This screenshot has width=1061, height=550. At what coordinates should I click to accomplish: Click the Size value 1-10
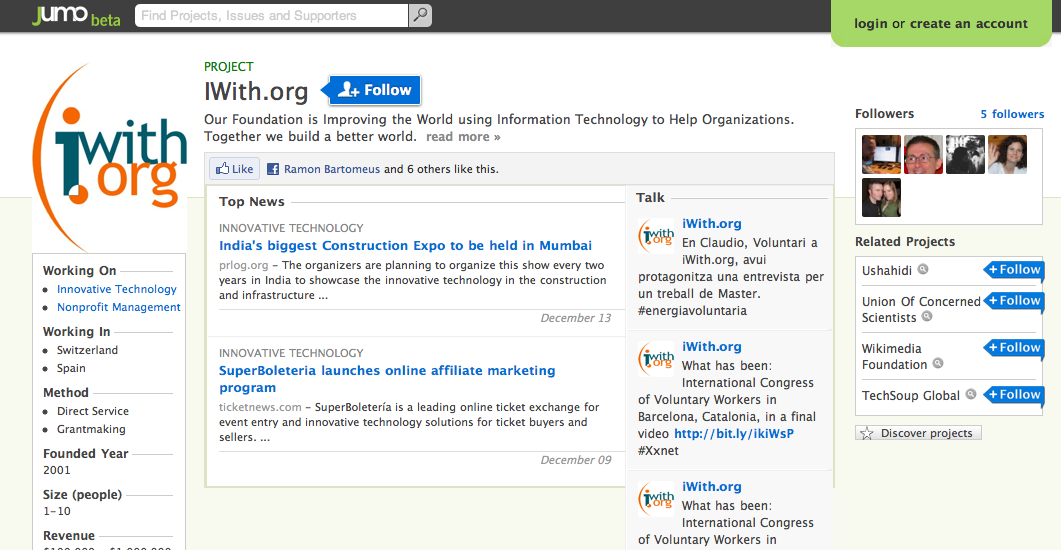coord(57,511)
